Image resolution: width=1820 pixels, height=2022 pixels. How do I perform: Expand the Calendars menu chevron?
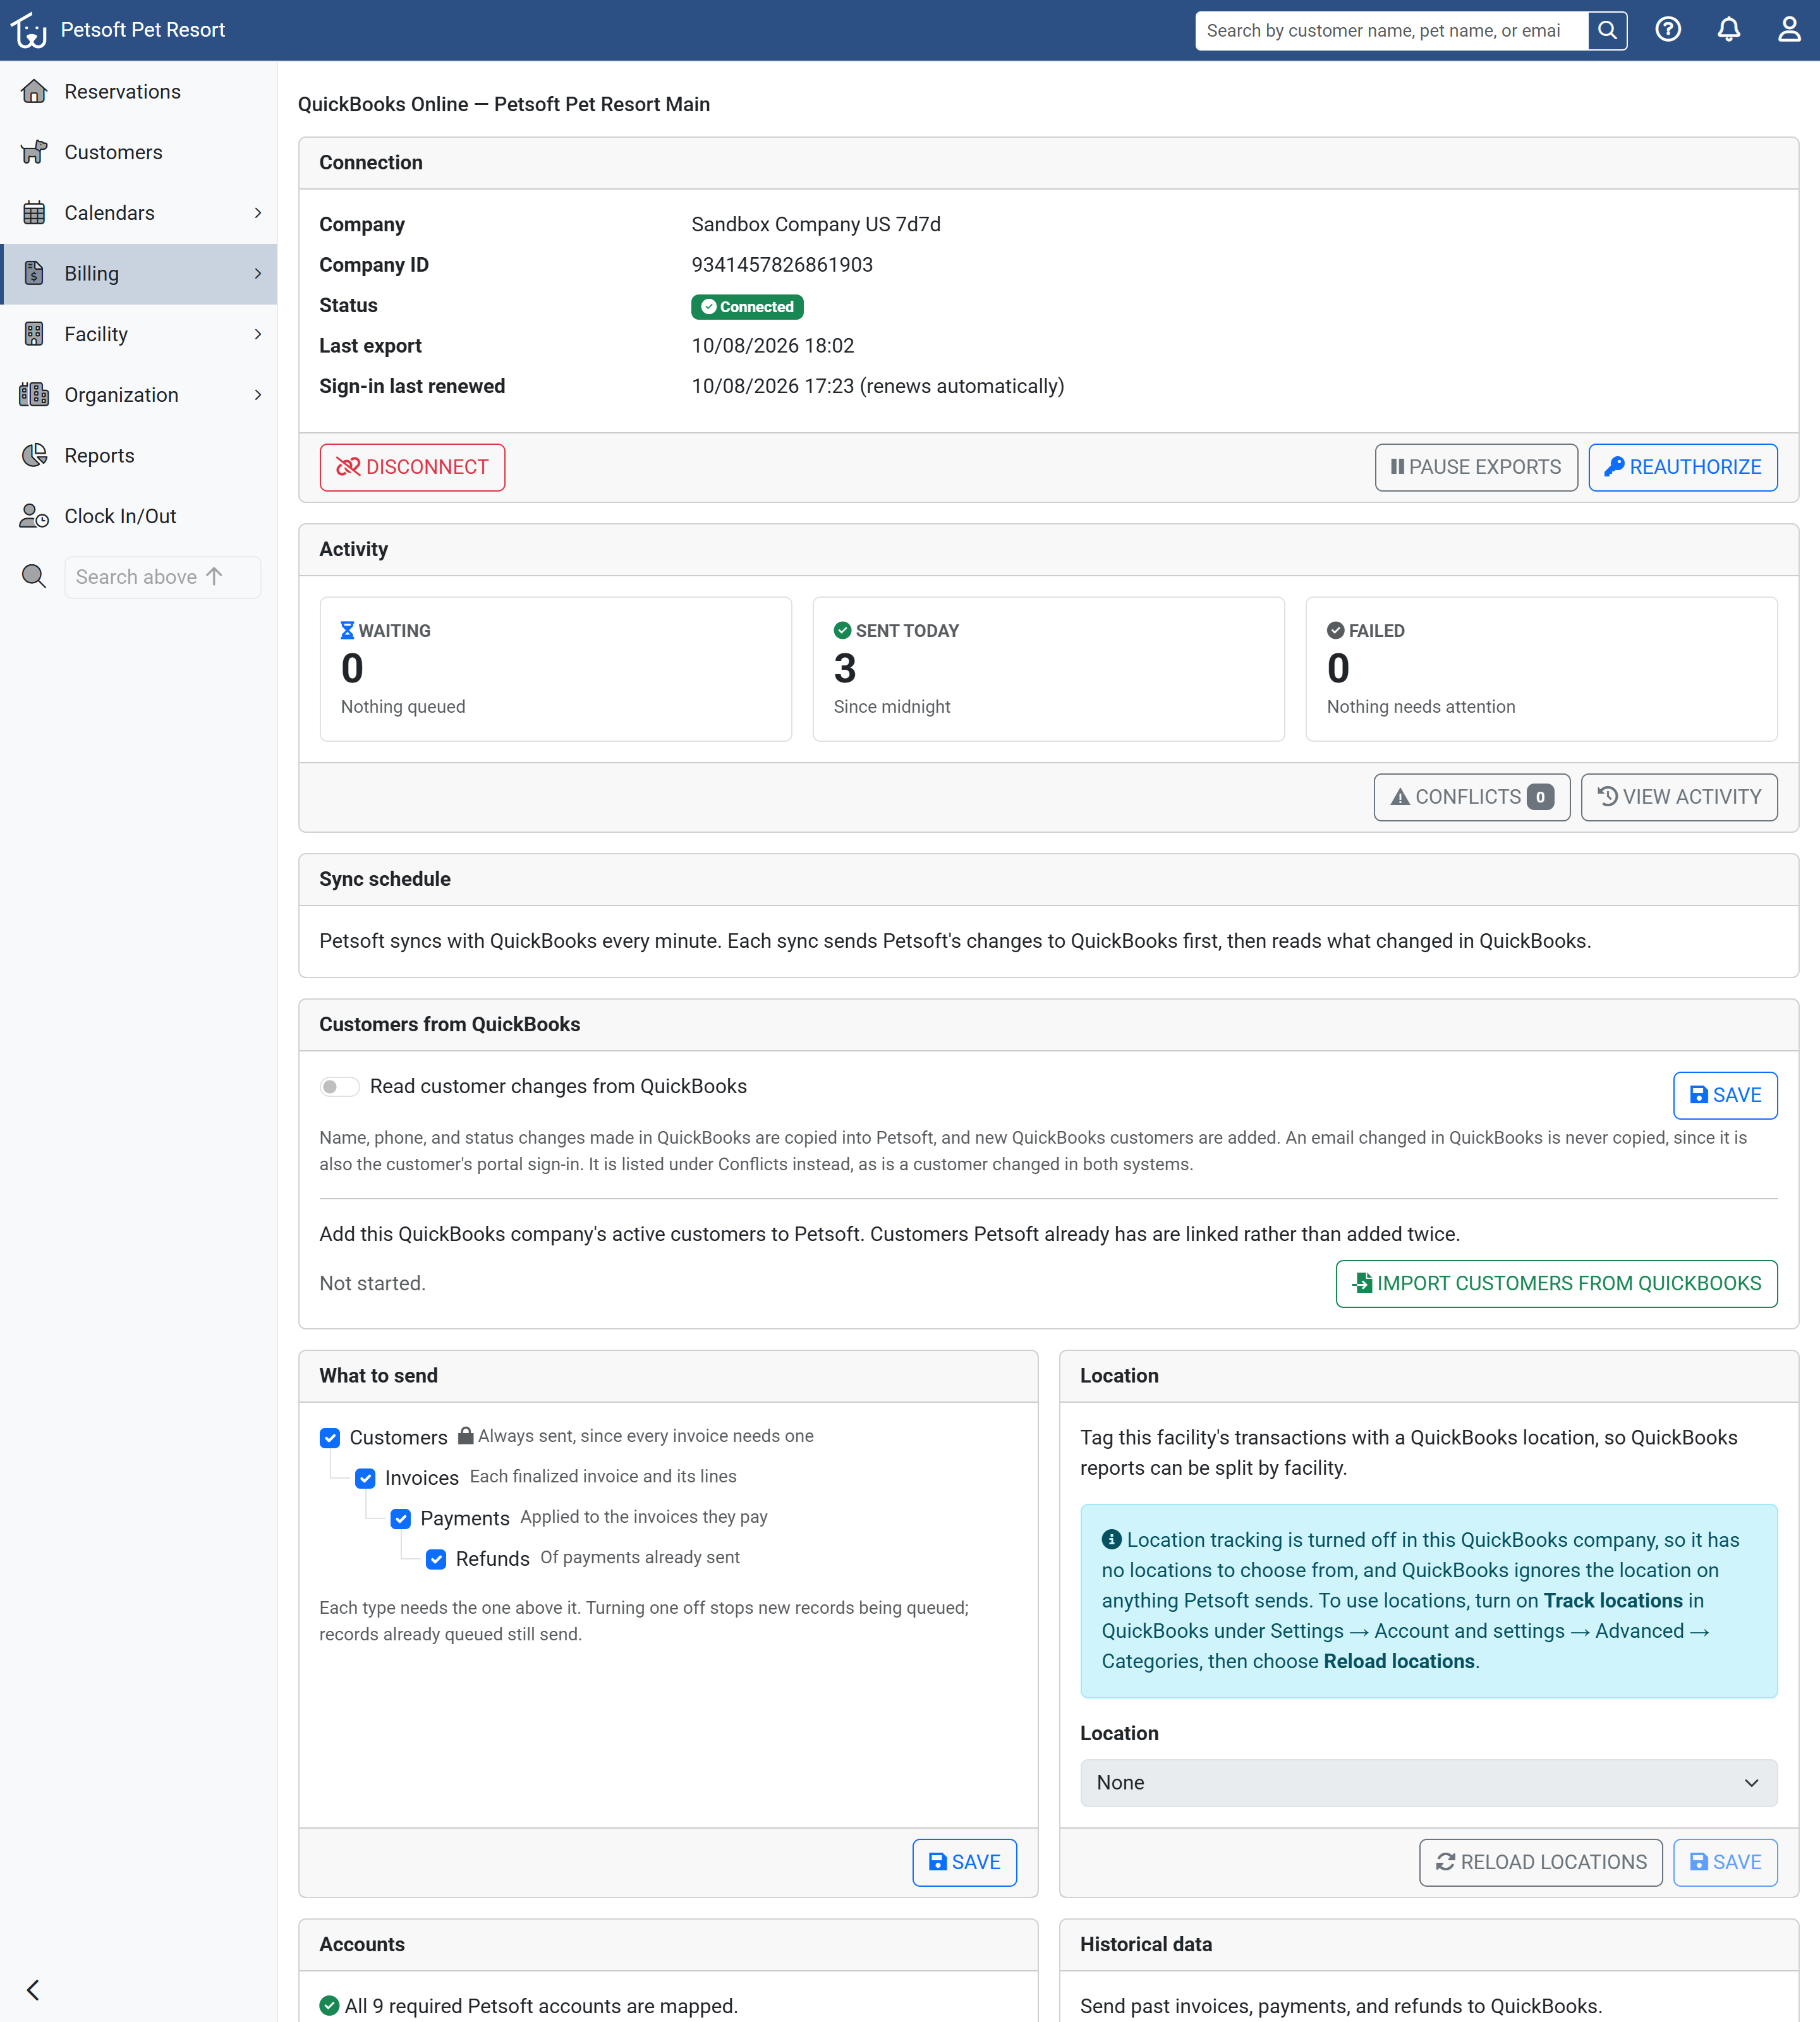(258, 213)
